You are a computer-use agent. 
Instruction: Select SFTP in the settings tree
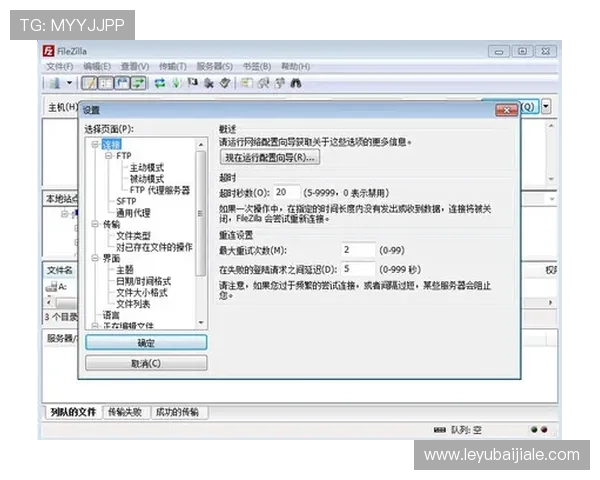click(126, 201)
